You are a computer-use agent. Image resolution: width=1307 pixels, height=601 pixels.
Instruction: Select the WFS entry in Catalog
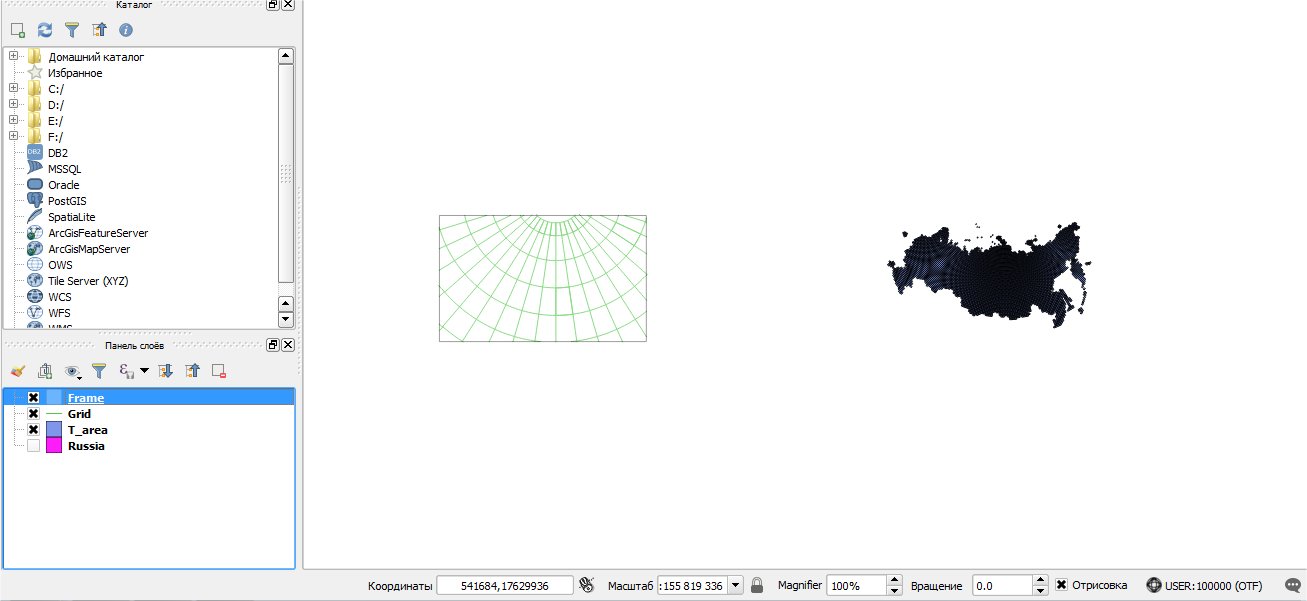click(59, 313)
